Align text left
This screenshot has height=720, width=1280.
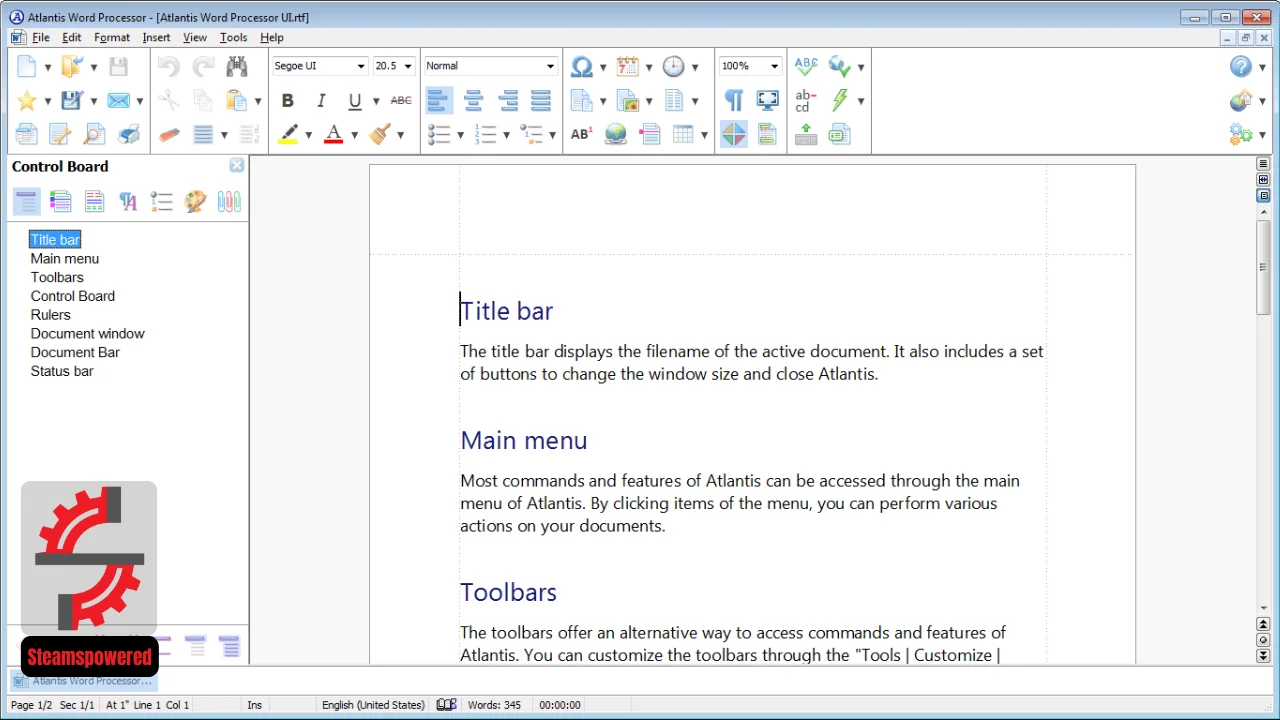coord(439,100)
